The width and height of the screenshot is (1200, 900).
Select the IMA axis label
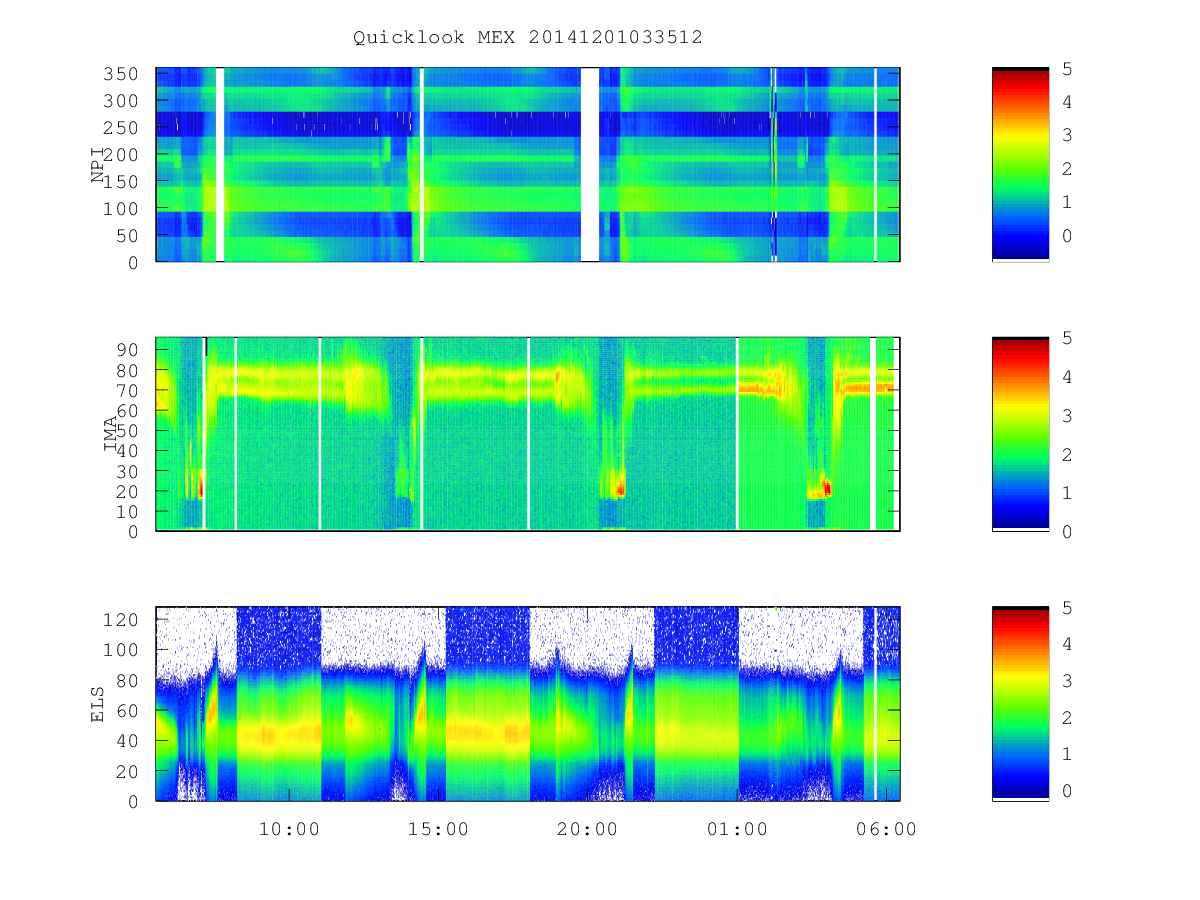pos(112,434)
